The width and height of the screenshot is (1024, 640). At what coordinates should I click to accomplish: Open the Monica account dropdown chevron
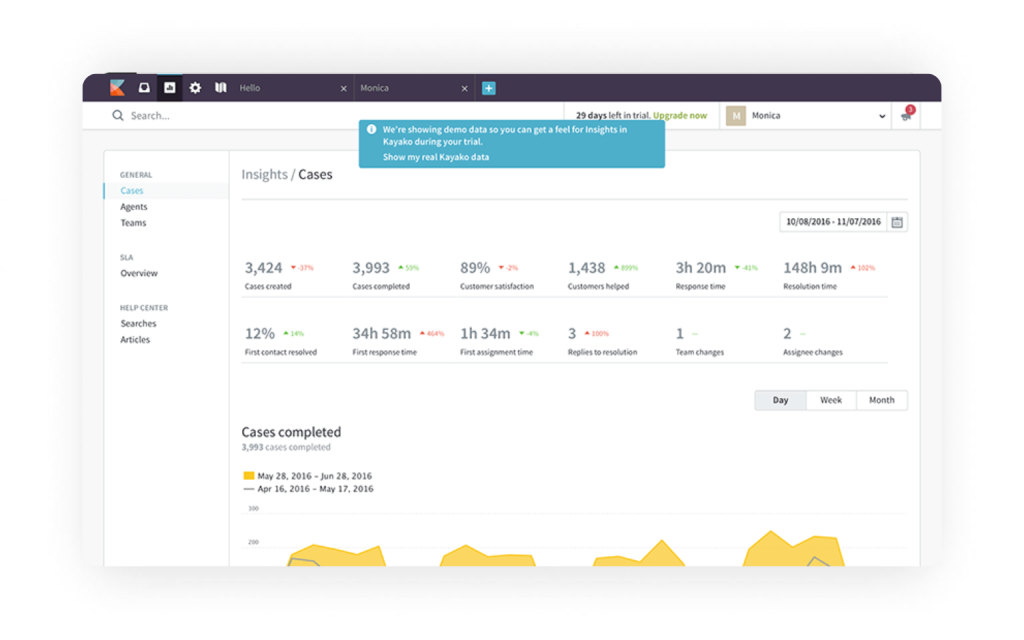pos(882,116)
